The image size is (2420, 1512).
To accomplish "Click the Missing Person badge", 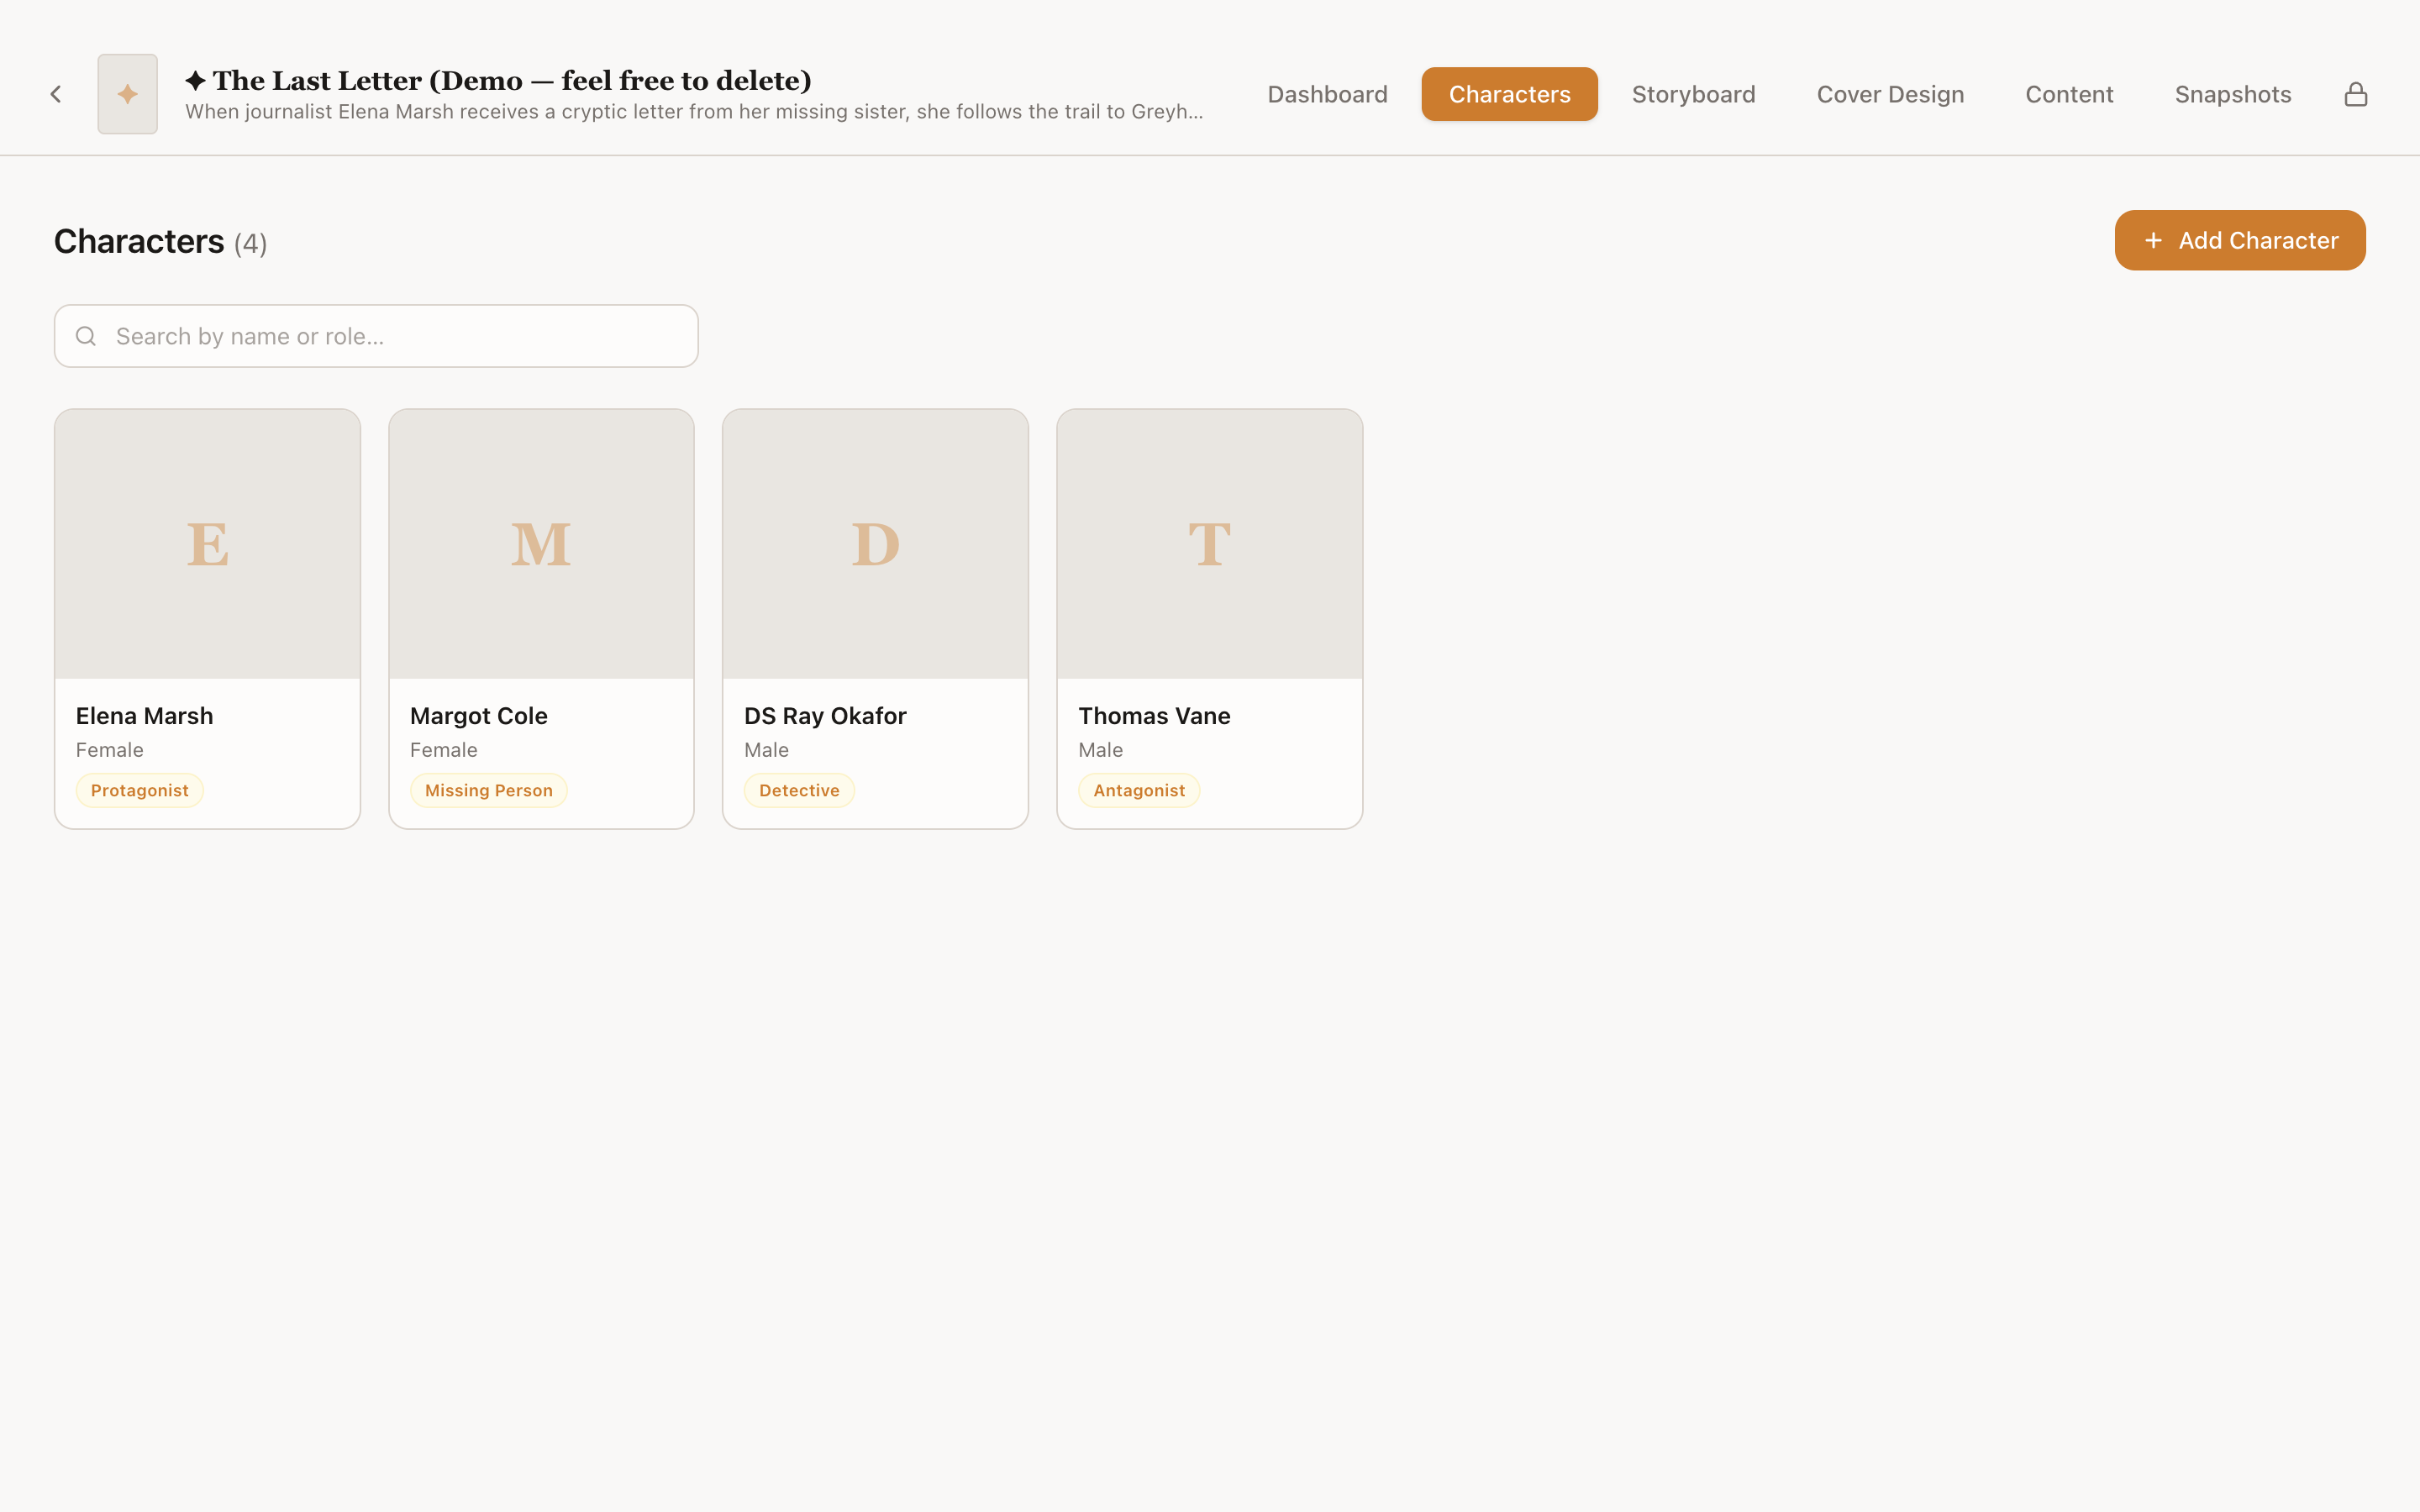I will (489, 790).
